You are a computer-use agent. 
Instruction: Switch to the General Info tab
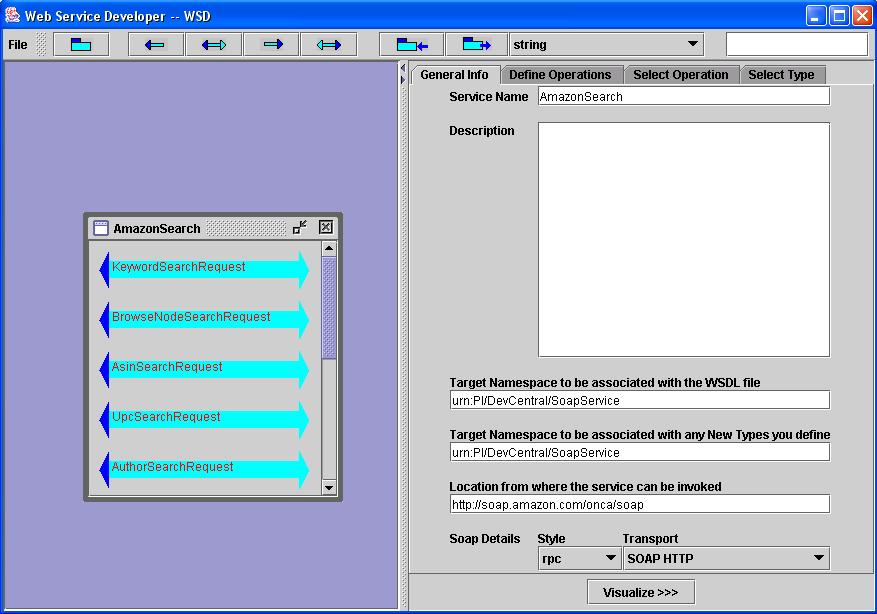point(454,75)
